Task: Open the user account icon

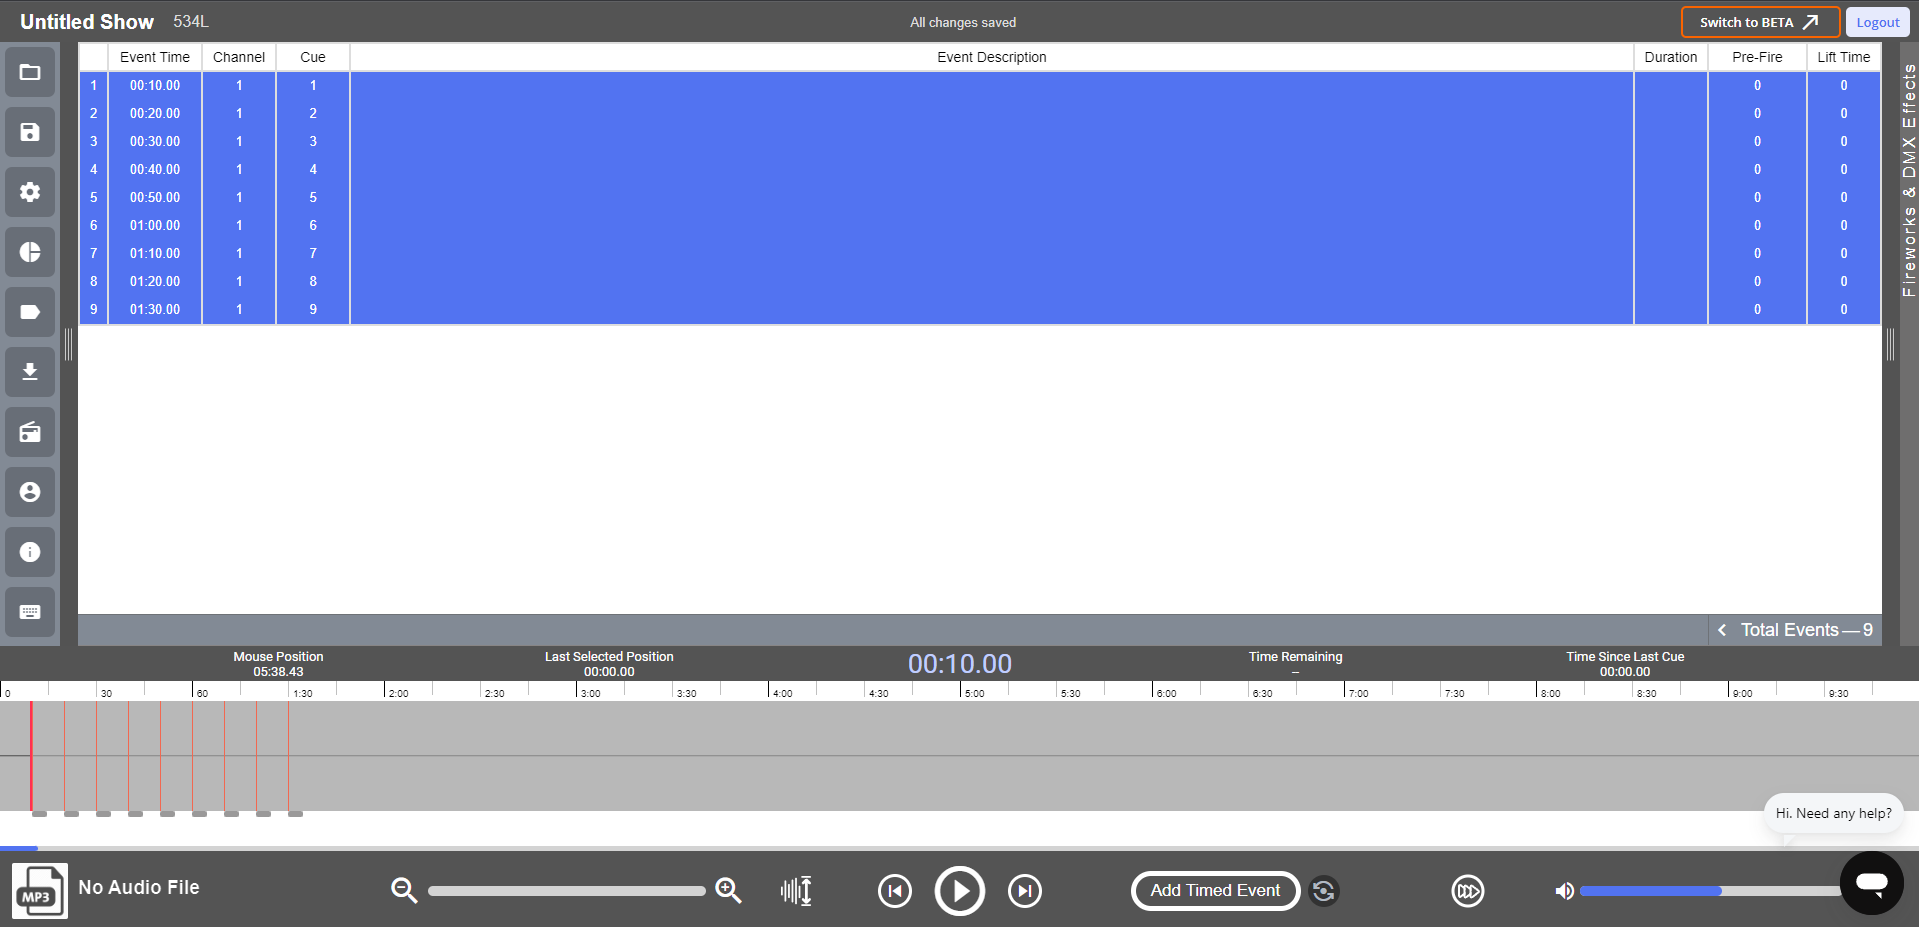Action: 30,492
